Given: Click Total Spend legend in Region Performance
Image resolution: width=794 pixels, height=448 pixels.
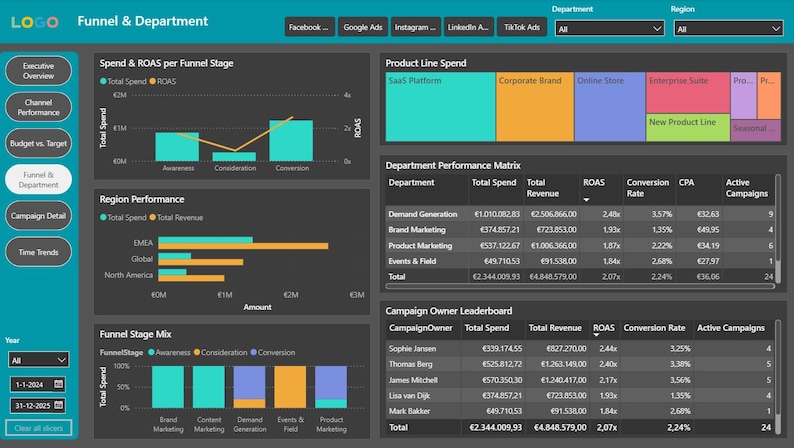Looking at the screenshot, I should (x=123, y=218).
